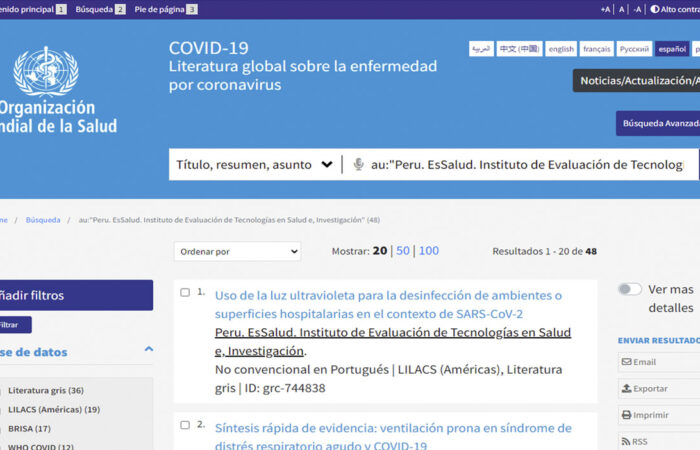Show 100 results per page

click(429, 251)
